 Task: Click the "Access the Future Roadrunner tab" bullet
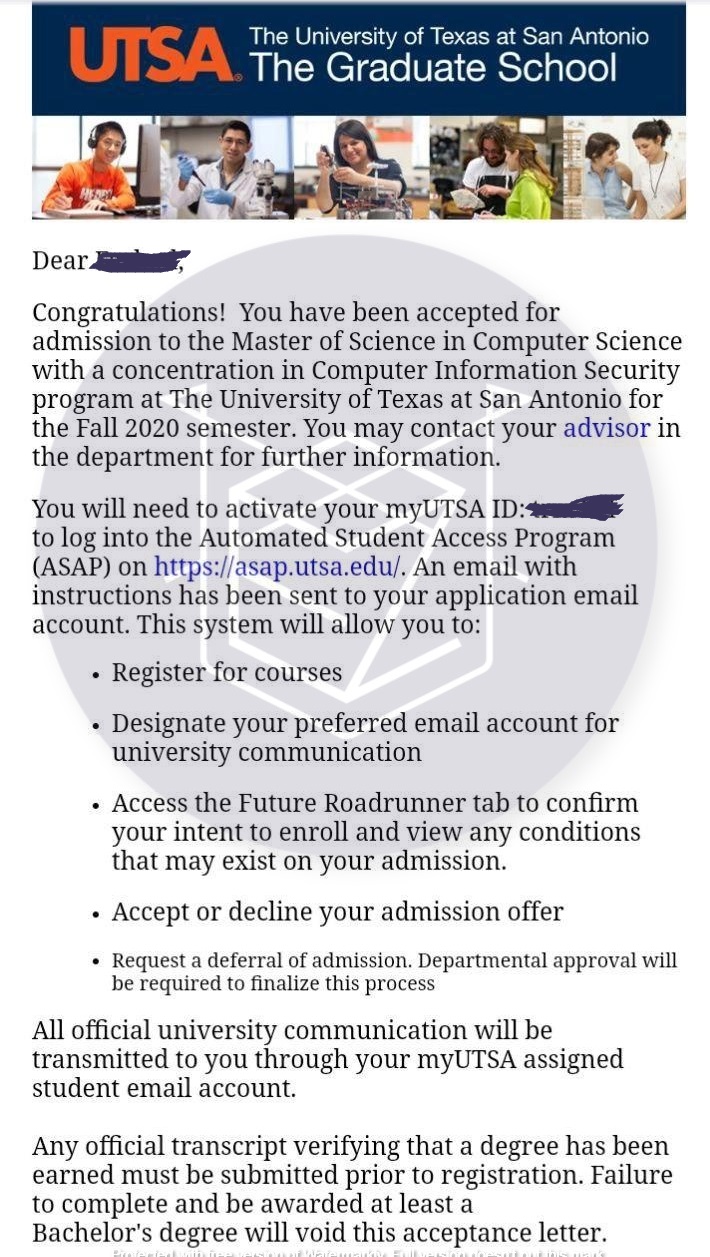pos(375,831)
